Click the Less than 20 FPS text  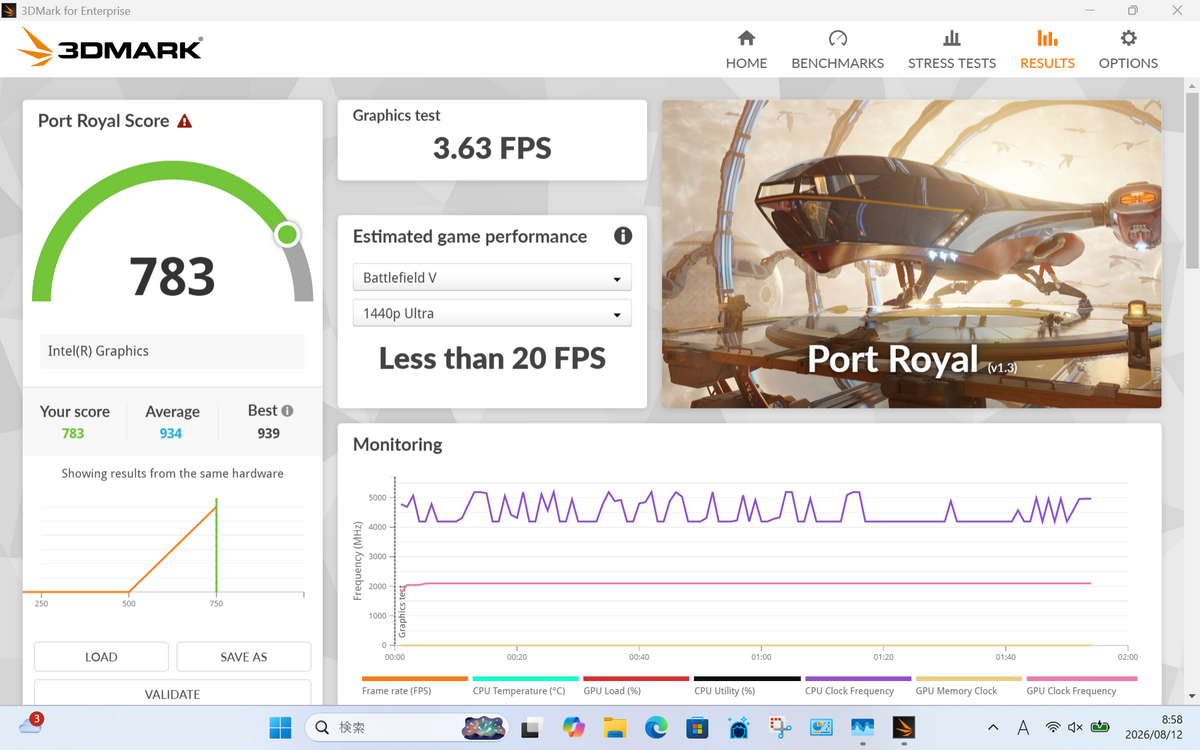coord(492,358)
